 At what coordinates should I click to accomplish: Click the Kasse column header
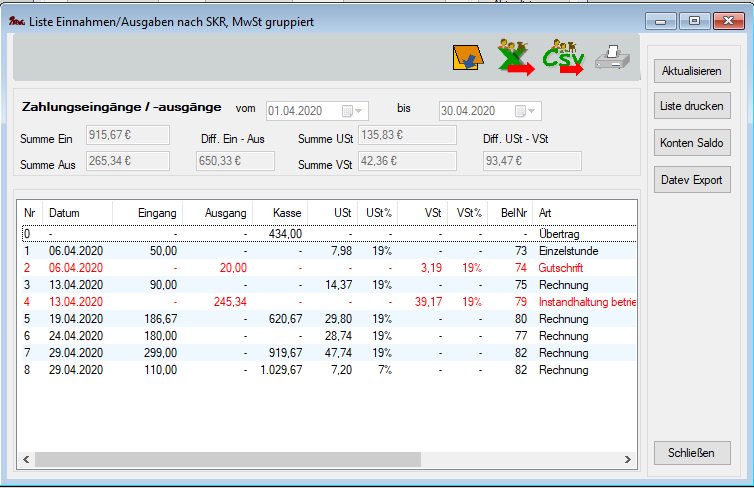pyautogui.click(x=286, y=213)
